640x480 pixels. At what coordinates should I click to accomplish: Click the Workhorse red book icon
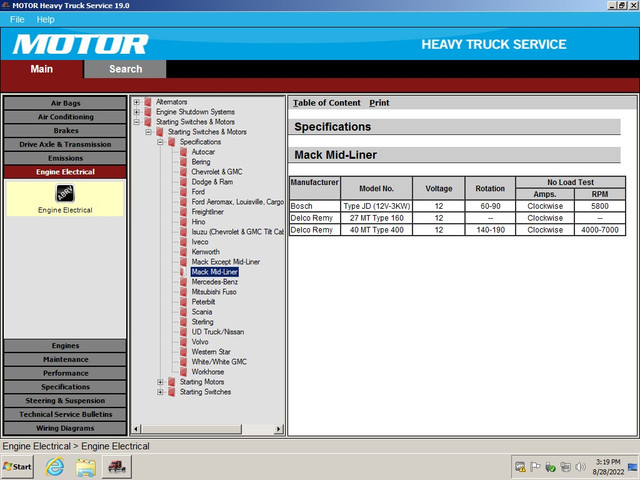point(183,372)
